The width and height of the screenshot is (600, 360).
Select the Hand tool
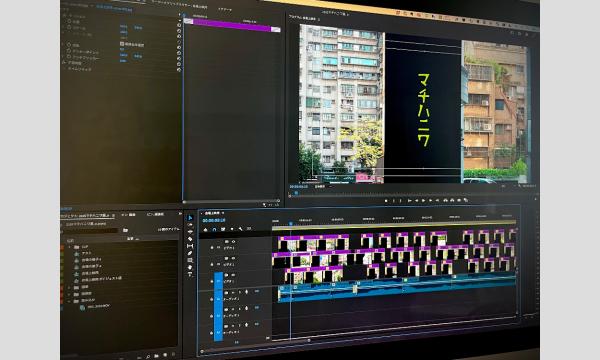pos(190,267)
